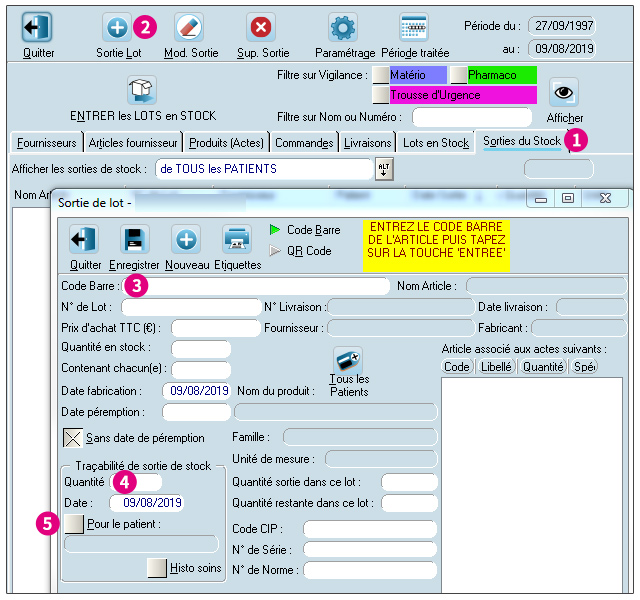640x600 pixels.
Task: Click the Date livraison field
Action: 591,307
